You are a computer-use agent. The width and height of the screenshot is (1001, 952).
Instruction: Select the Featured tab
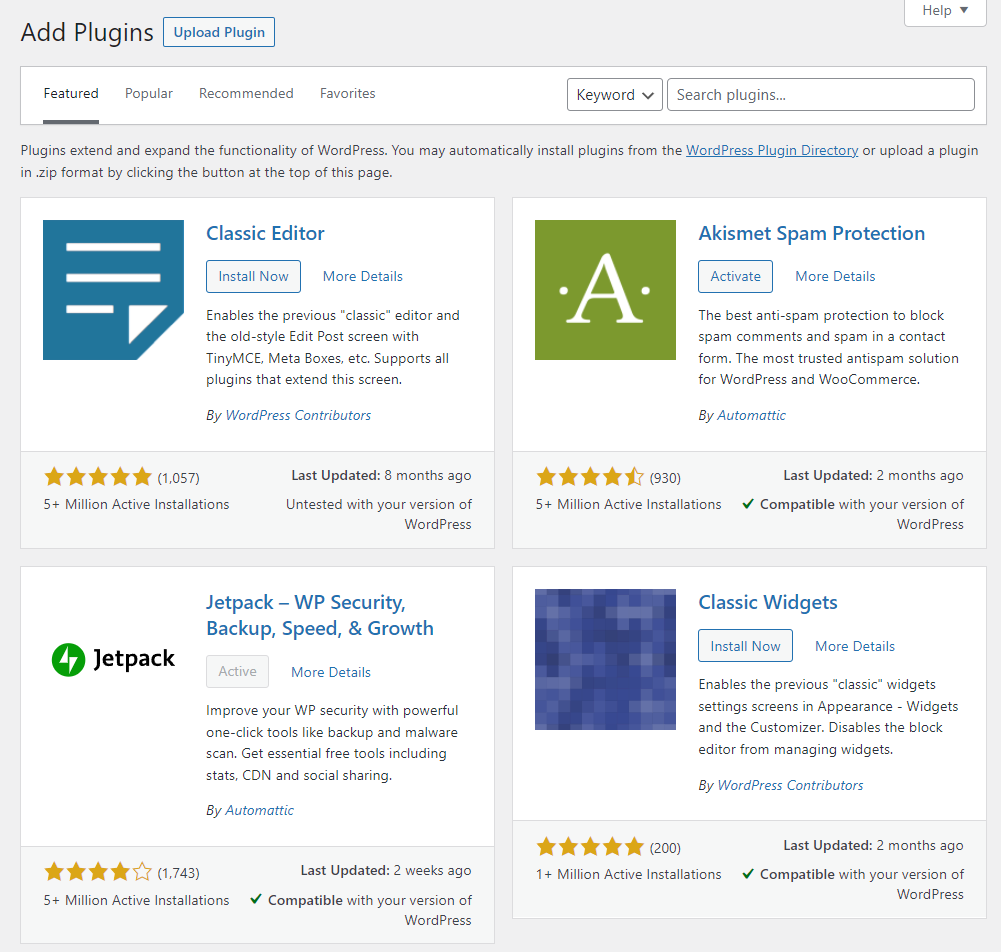click(71, 94)
